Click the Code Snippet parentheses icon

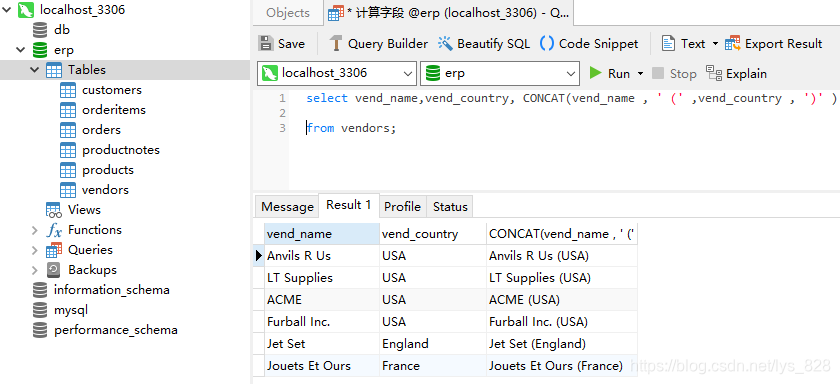[547, 43]
